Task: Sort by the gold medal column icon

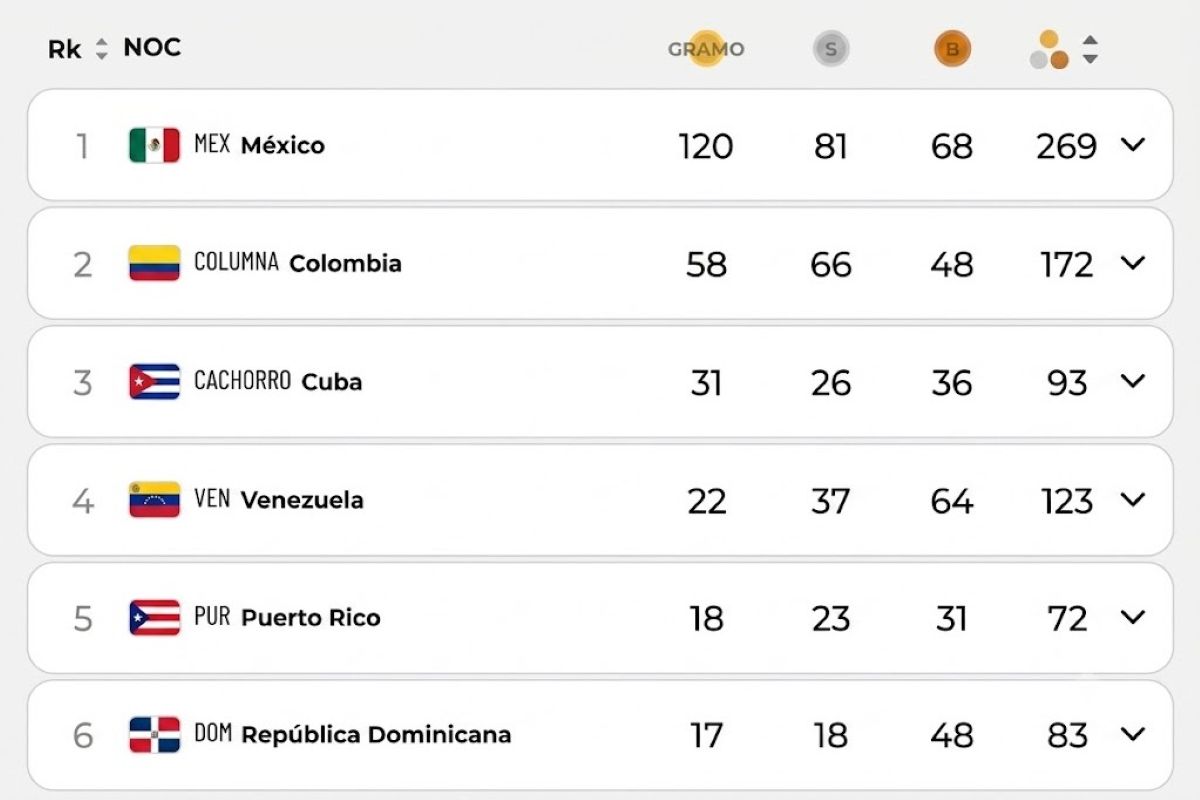Action: [x=706, y=48]
